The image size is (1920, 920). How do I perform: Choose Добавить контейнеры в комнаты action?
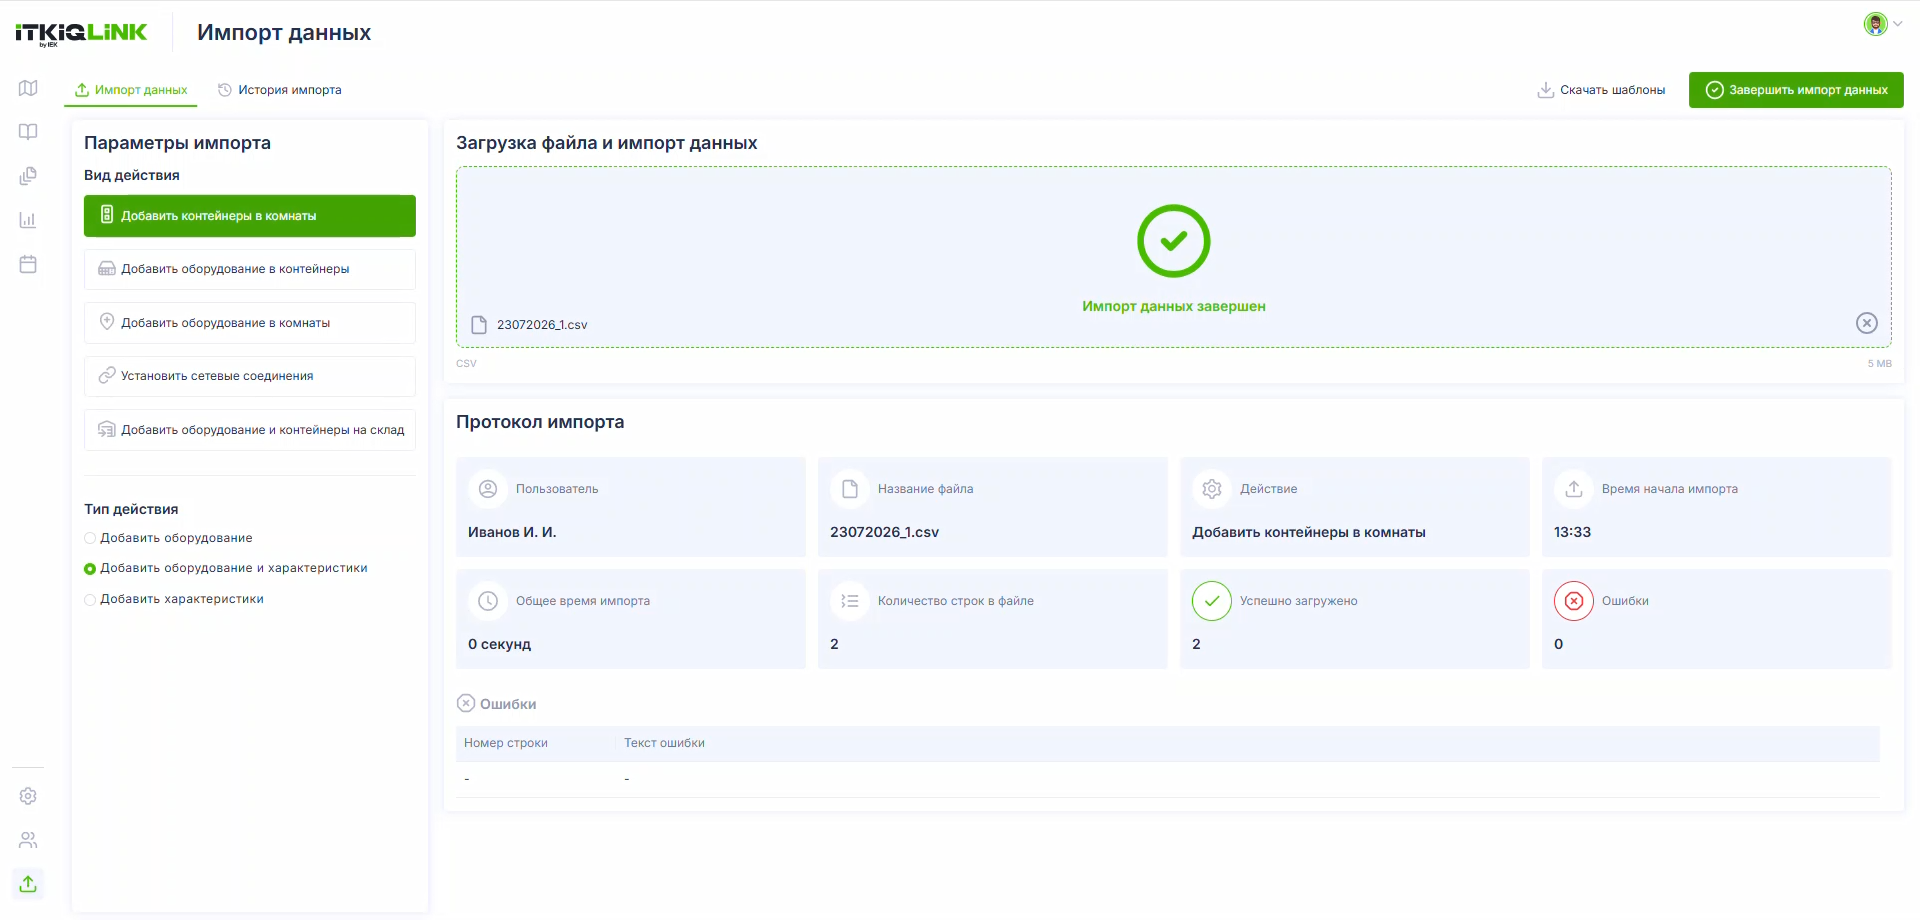tap(250, 216)
